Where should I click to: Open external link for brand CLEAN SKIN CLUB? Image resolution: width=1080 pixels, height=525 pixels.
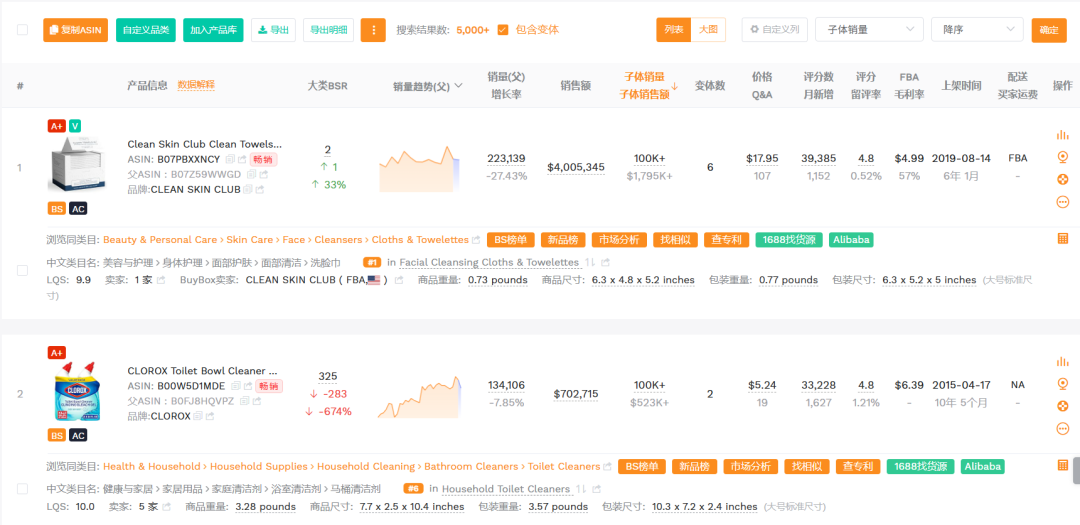coord(260,189)
